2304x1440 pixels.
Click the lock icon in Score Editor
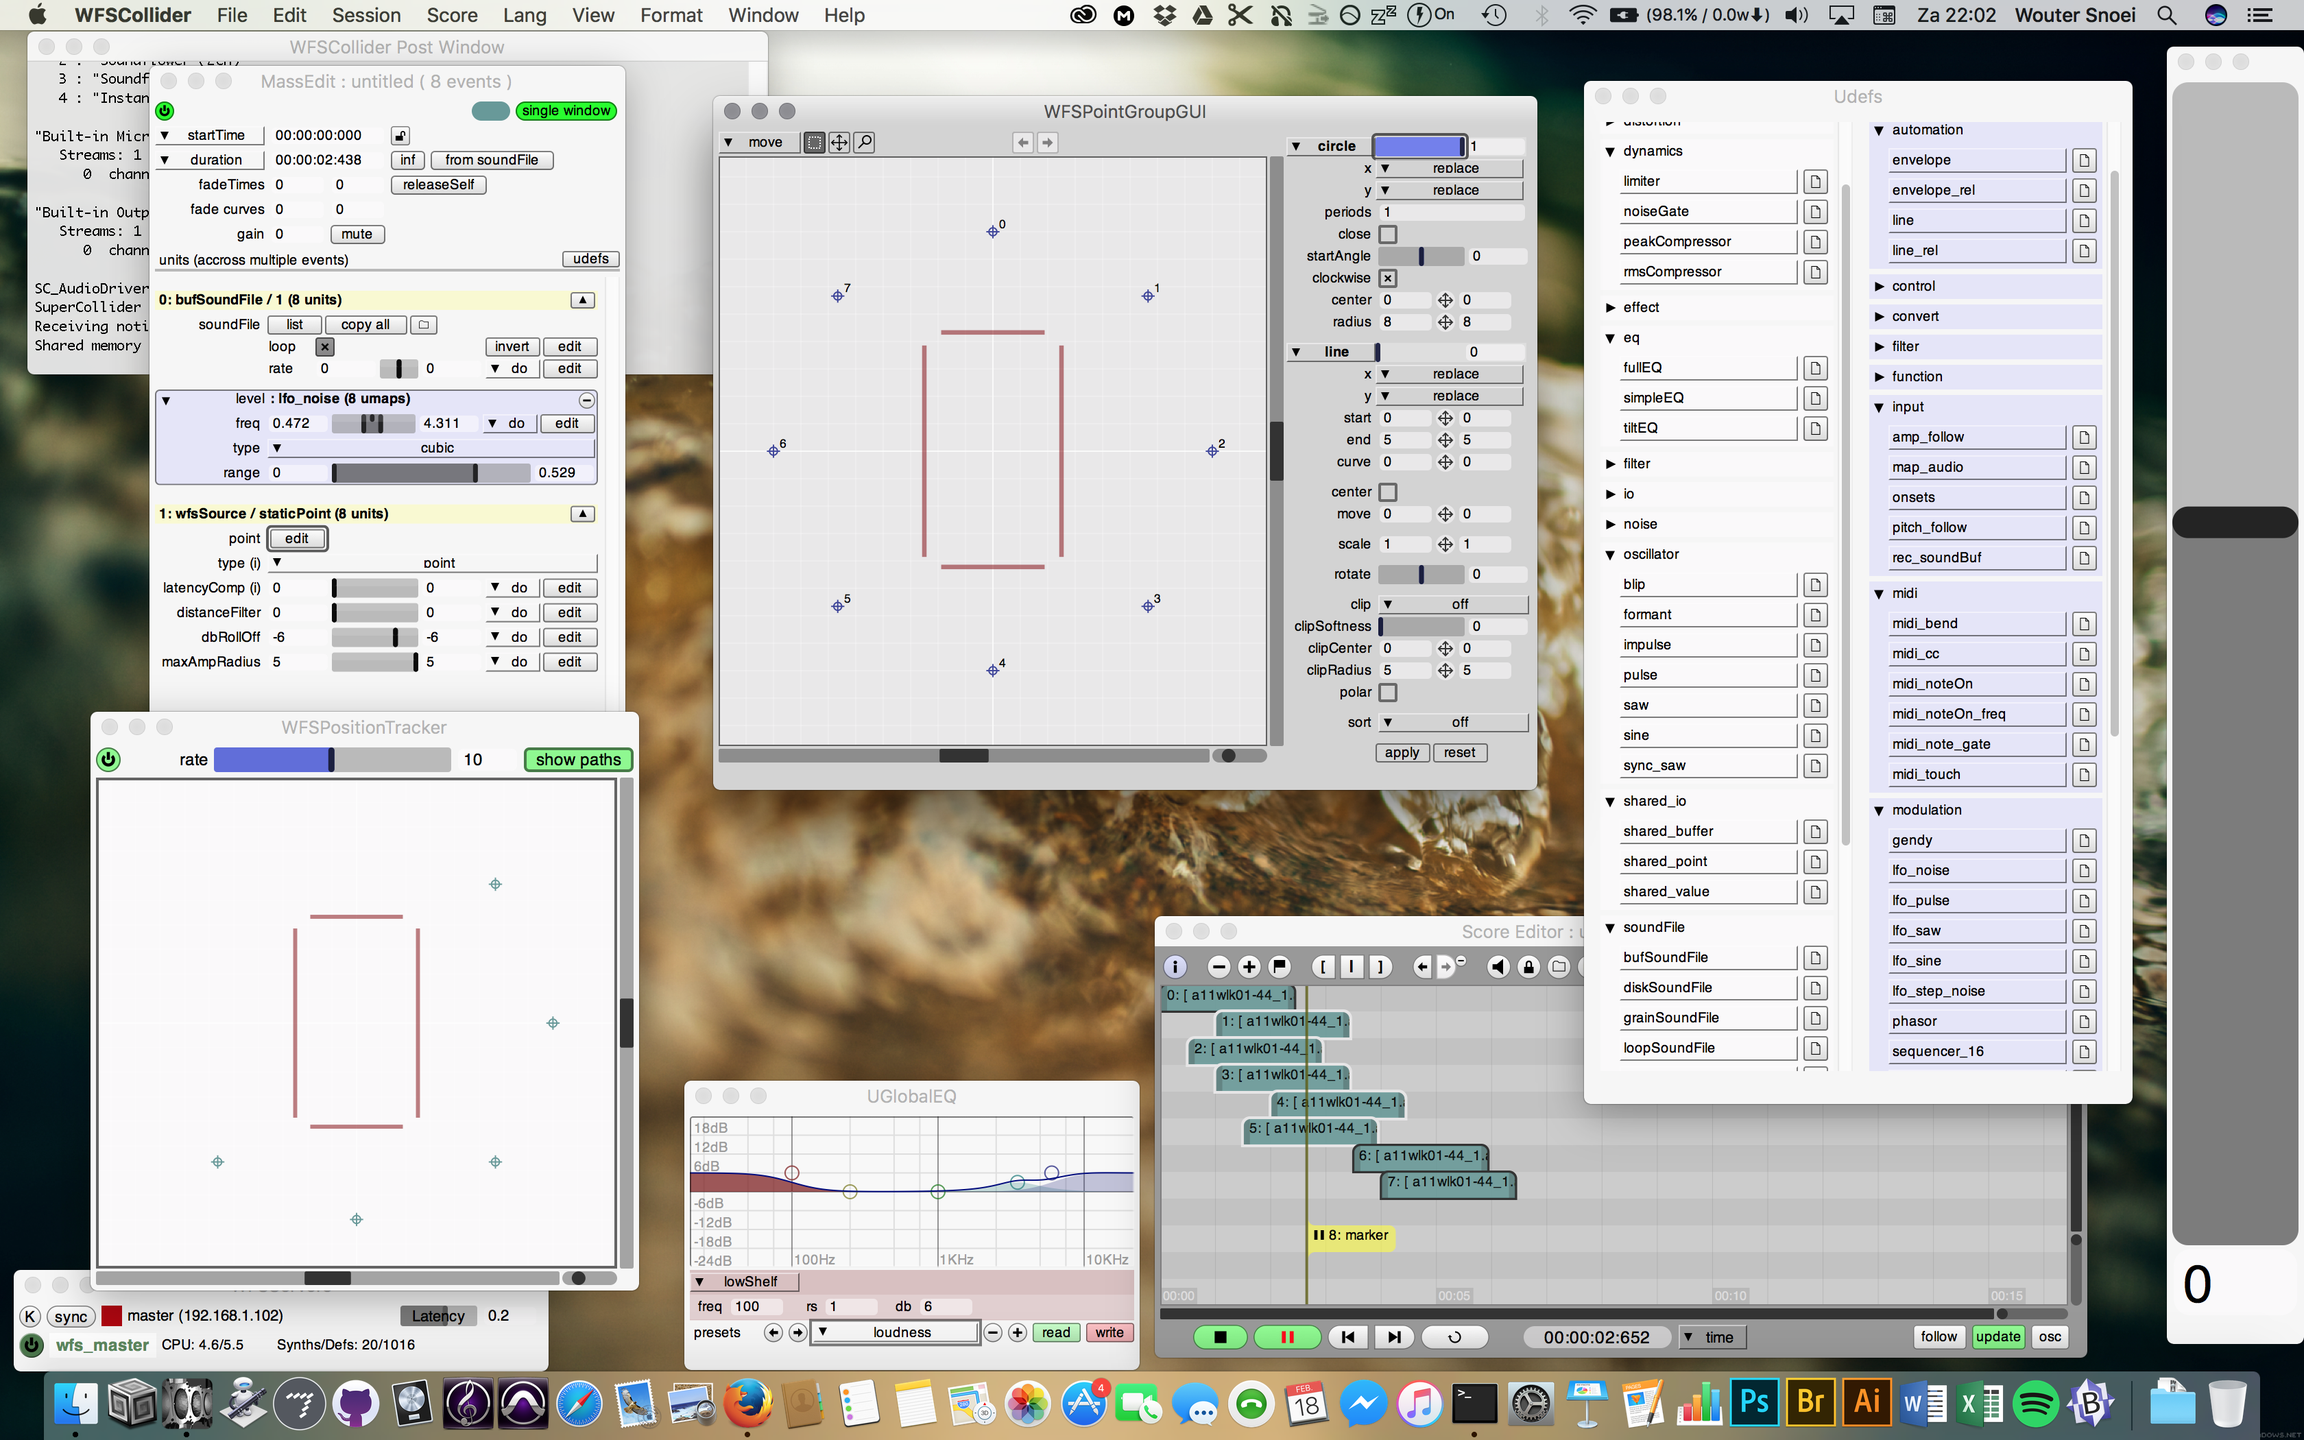(x=1528, y=966)
